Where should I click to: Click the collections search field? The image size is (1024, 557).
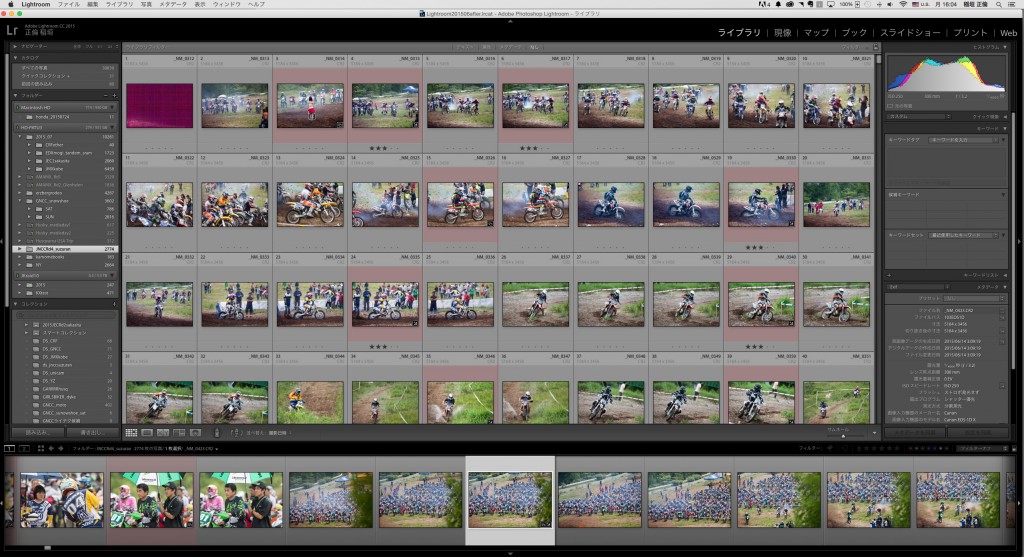pyautogui.click(x=65, y=315)
